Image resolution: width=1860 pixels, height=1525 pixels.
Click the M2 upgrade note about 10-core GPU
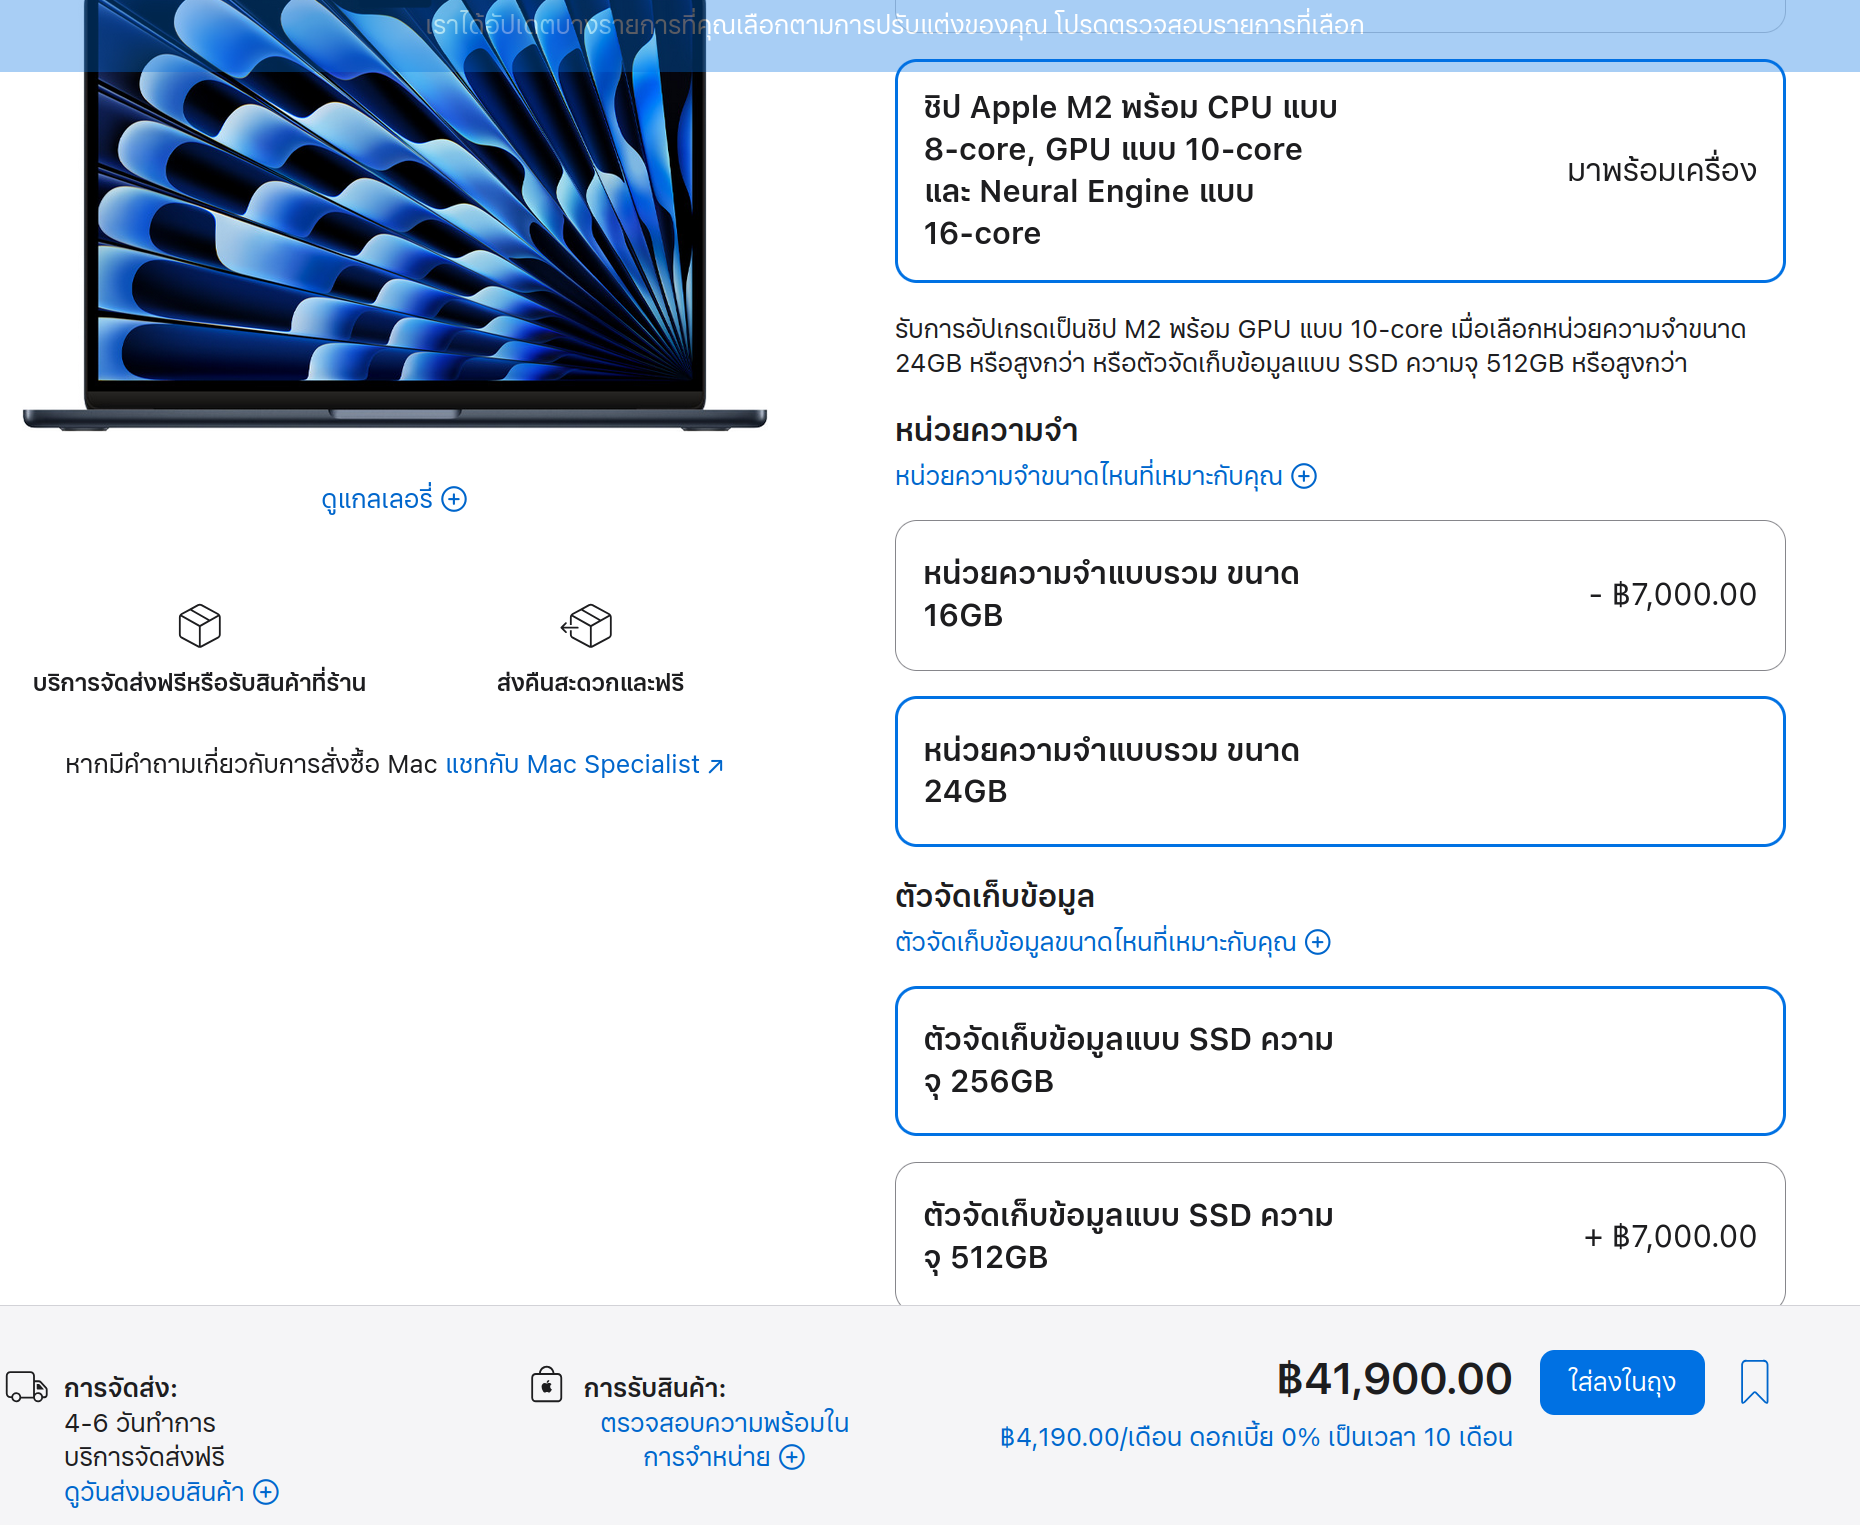click(1320, 346)
